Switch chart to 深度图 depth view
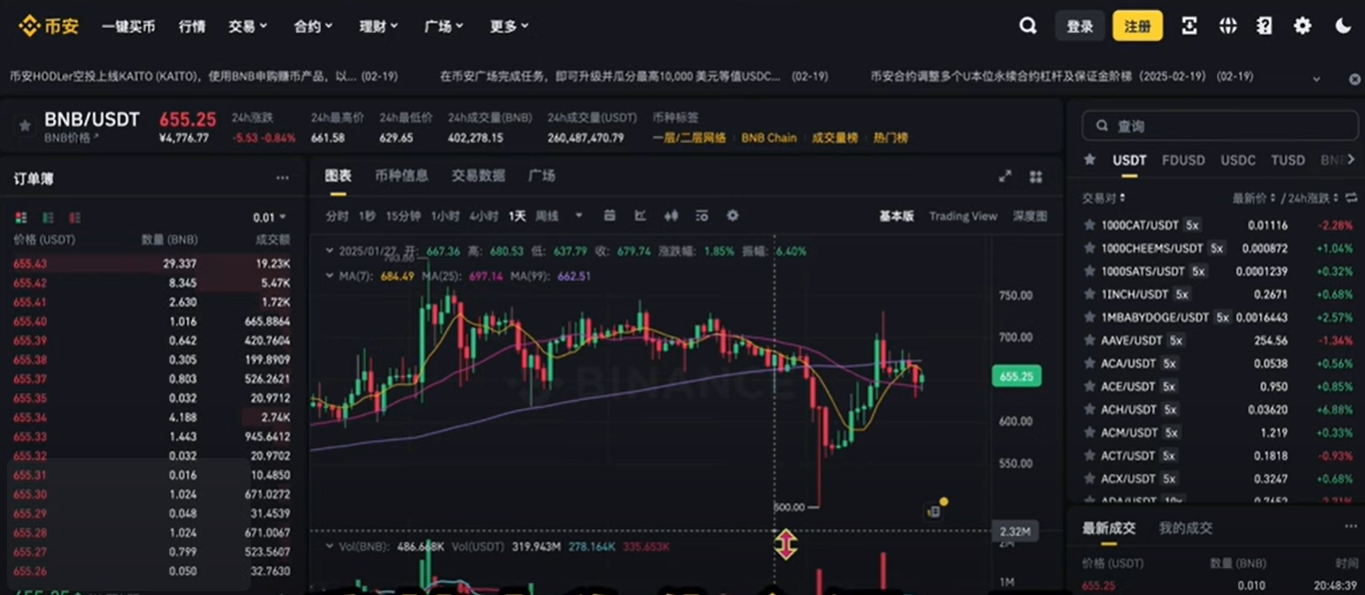The width and height of the screenshot is (1365, 595). coord(1030,216)
